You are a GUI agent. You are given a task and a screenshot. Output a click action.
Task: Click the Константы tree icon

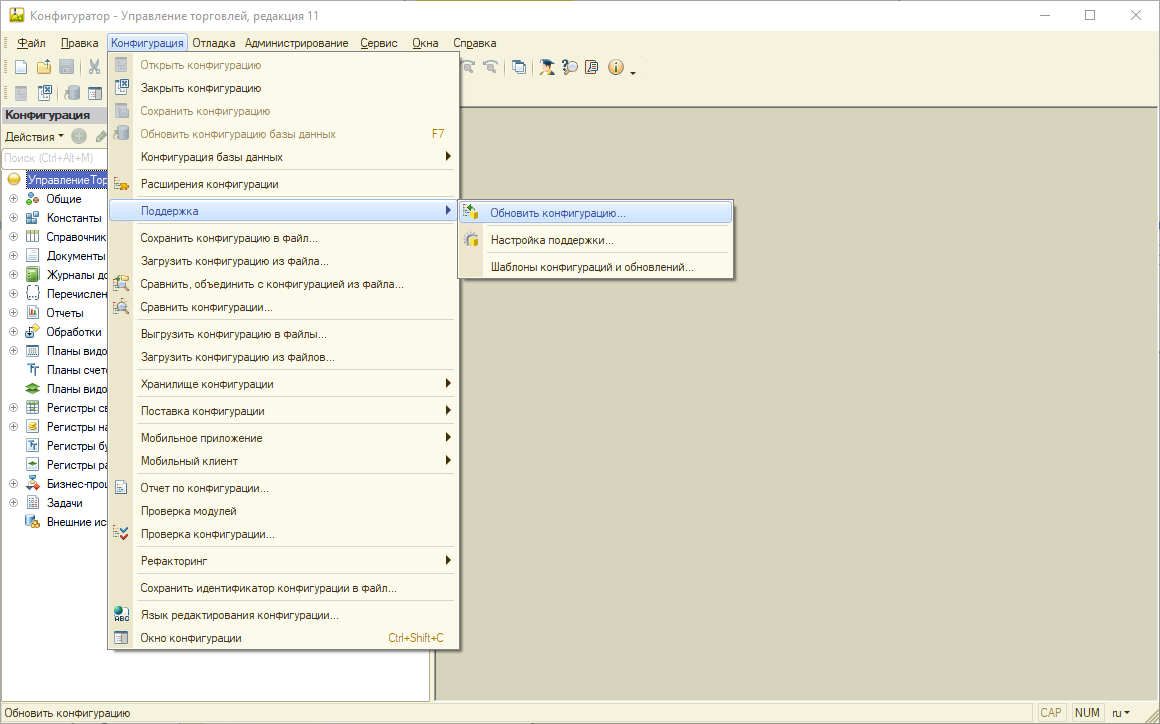(32, 218)
